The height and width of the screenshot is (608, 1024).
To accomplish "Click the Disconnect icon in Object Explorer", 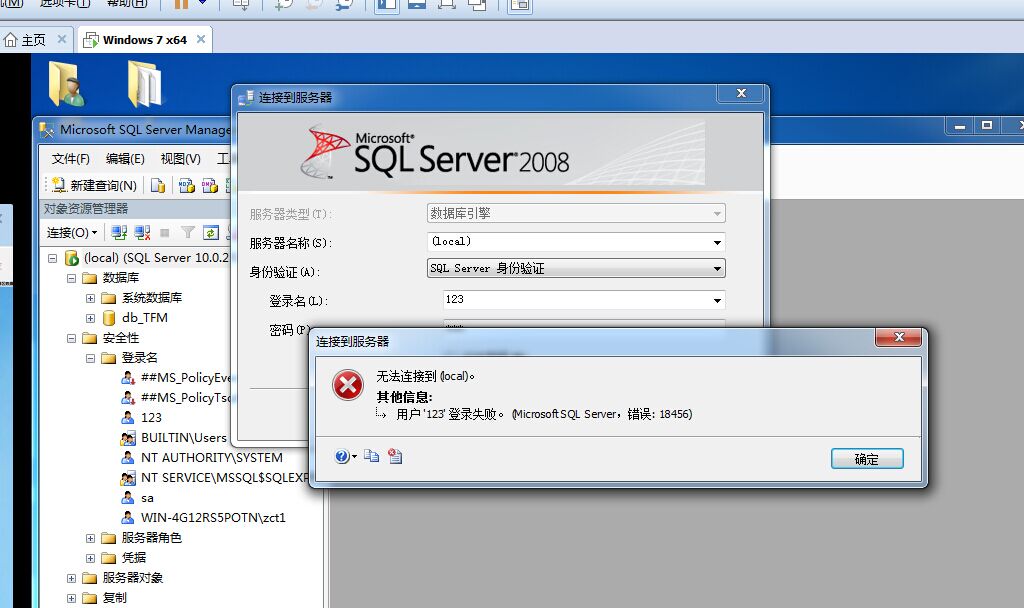I will [142, 232].
